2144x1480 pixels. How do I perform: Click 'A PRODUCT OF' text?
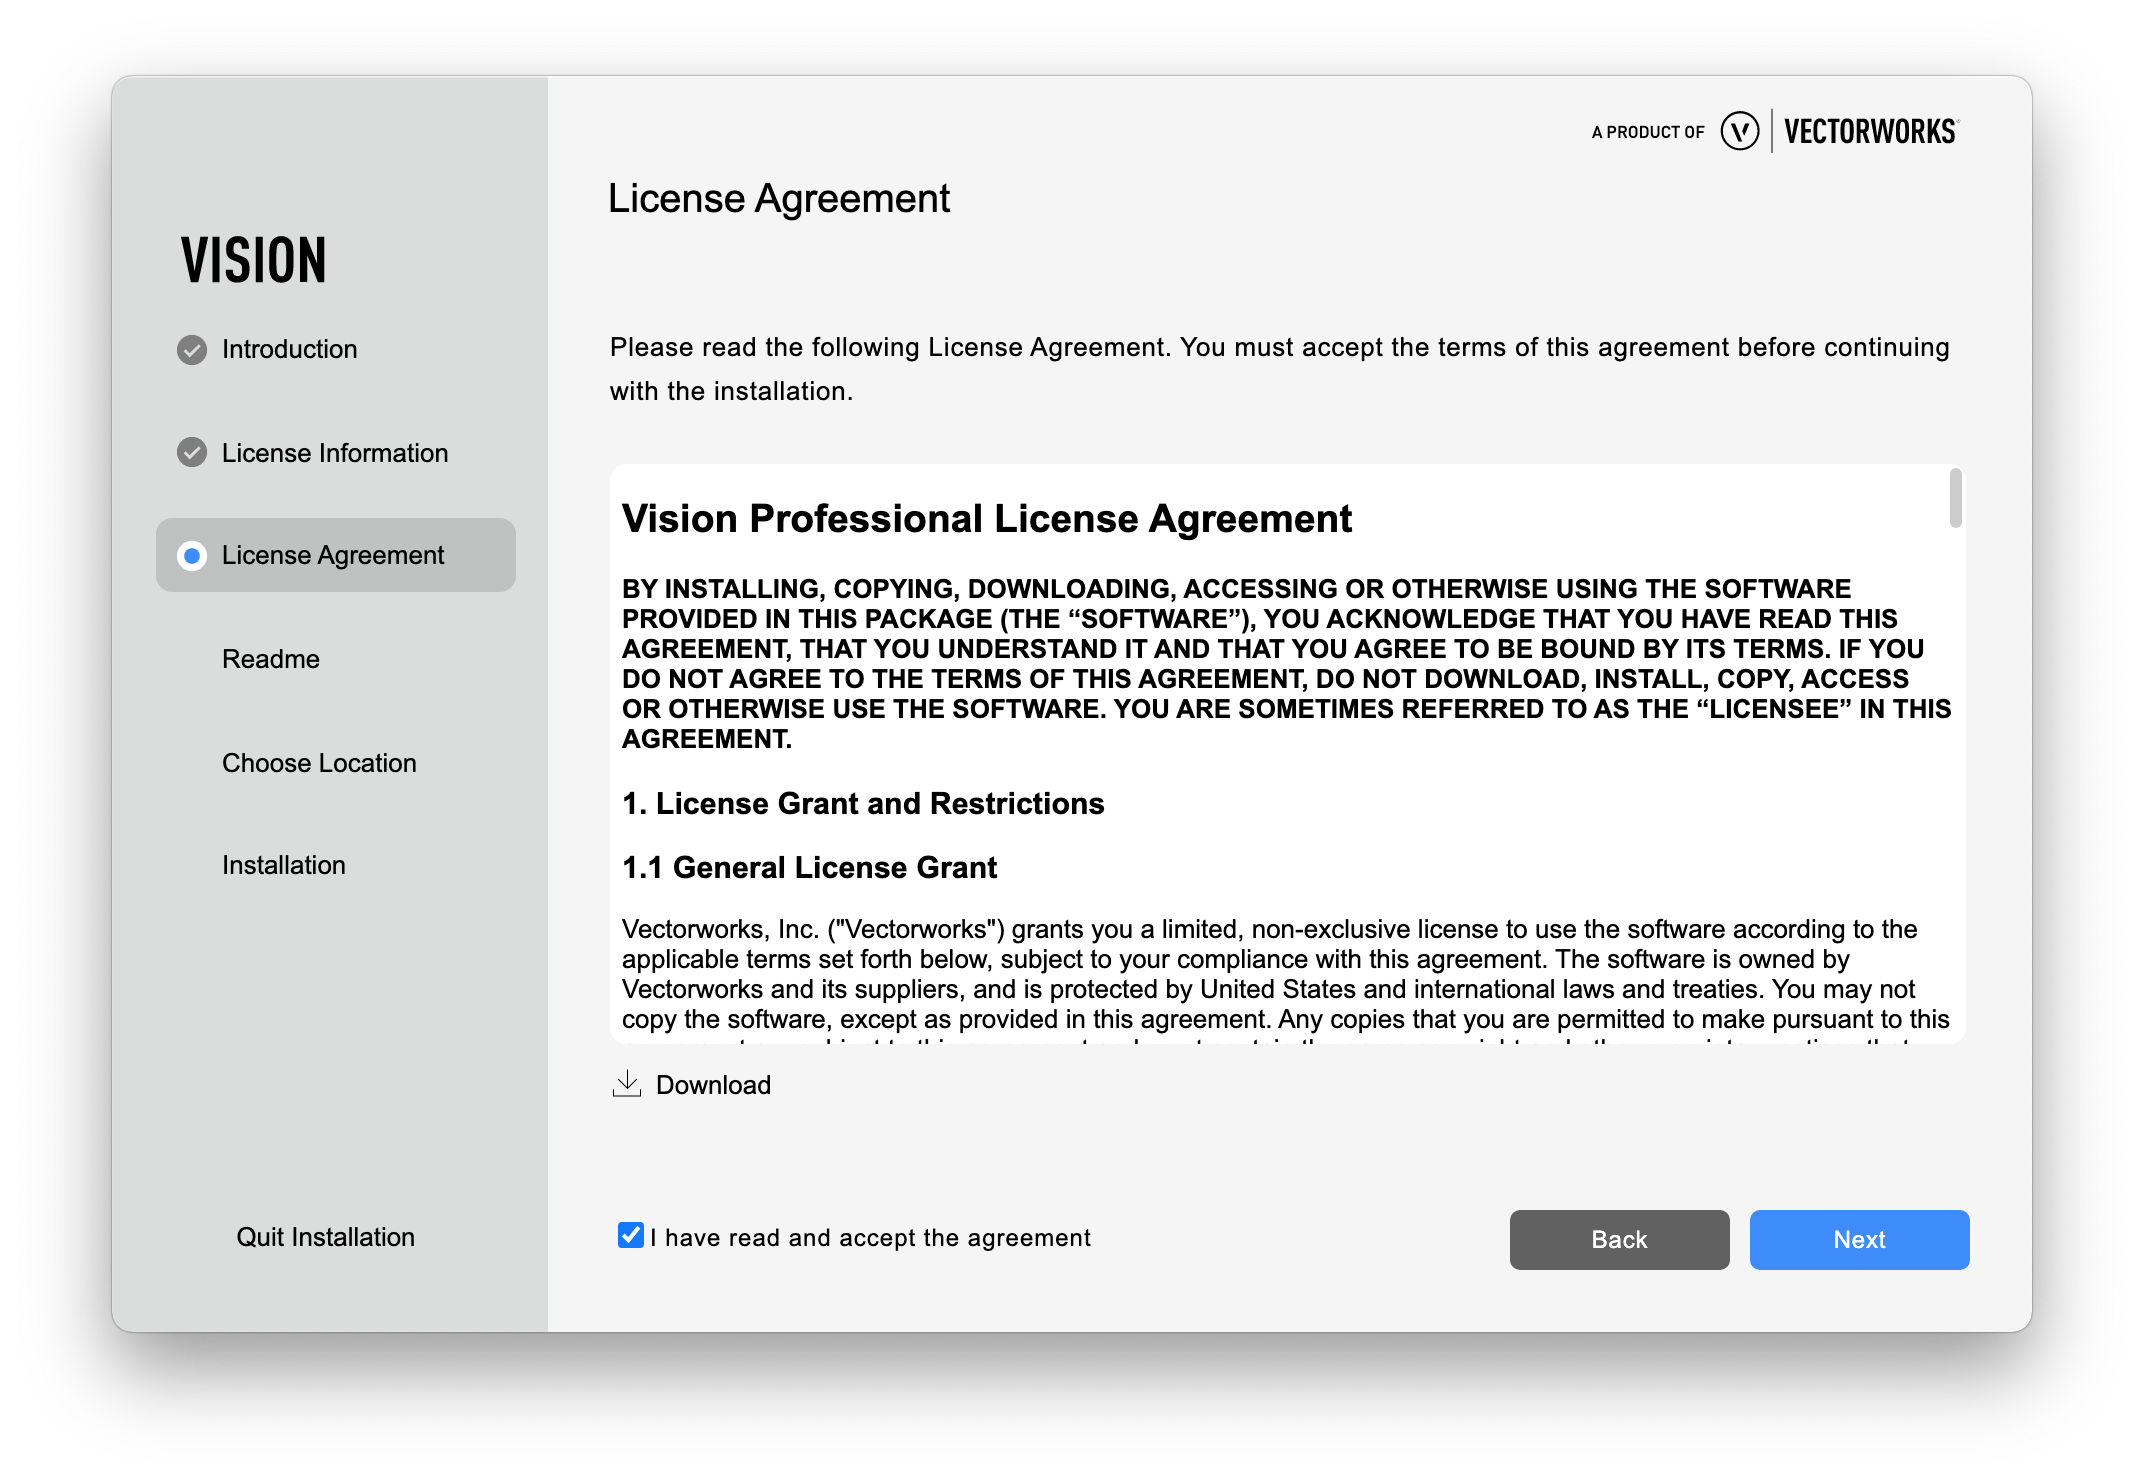point(1648,132)
